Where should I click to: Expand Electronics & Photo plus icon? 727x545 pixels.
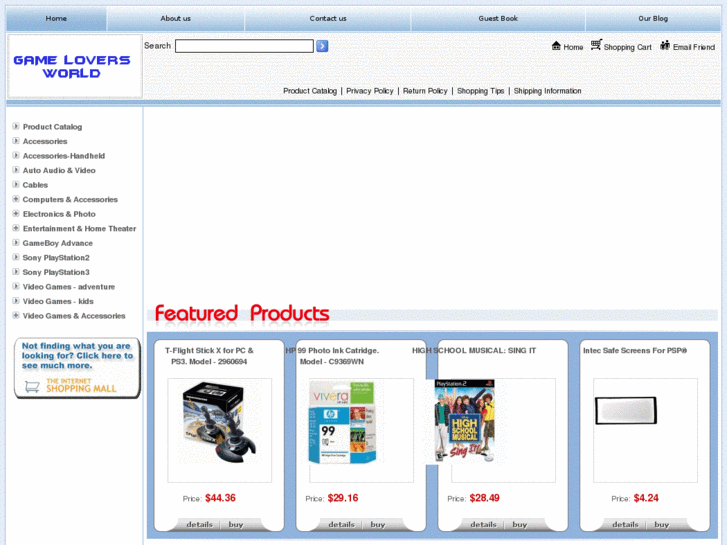16,213
